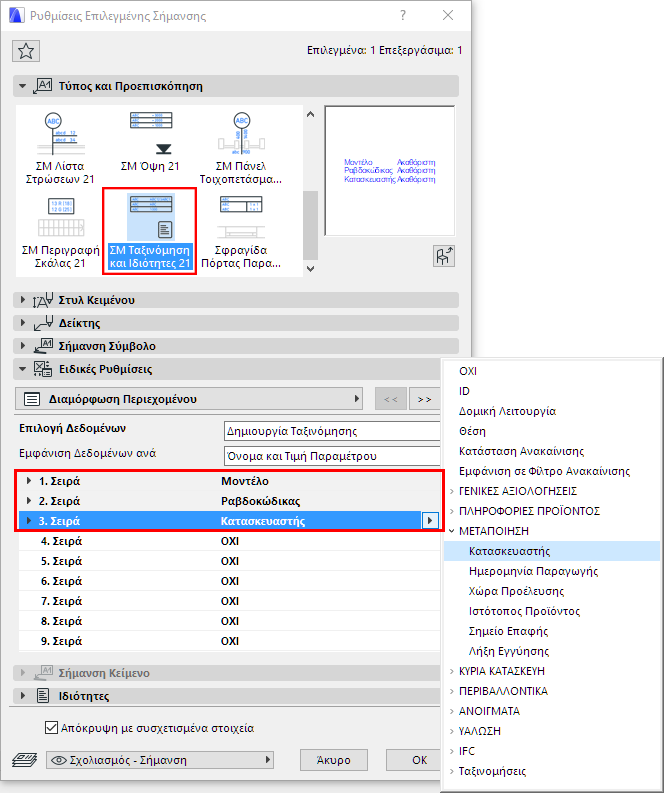Select the 6. Σειρά row

point(229,581)
